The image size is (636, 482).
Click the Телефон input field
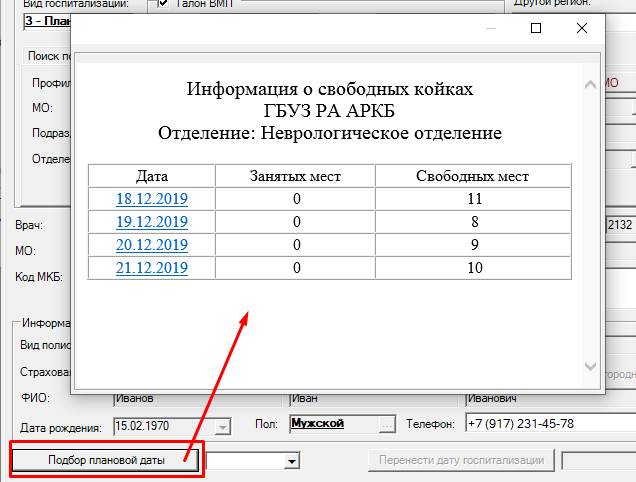(550, 424)
